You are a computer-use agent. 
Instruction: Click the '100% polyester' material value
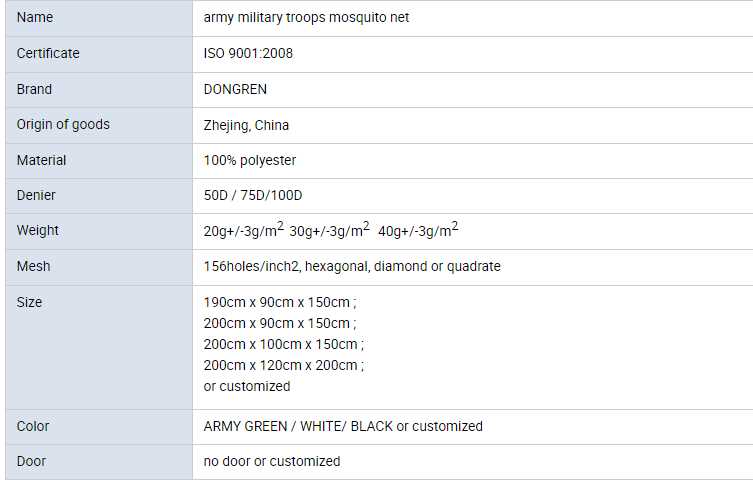[x=250, y=160]
